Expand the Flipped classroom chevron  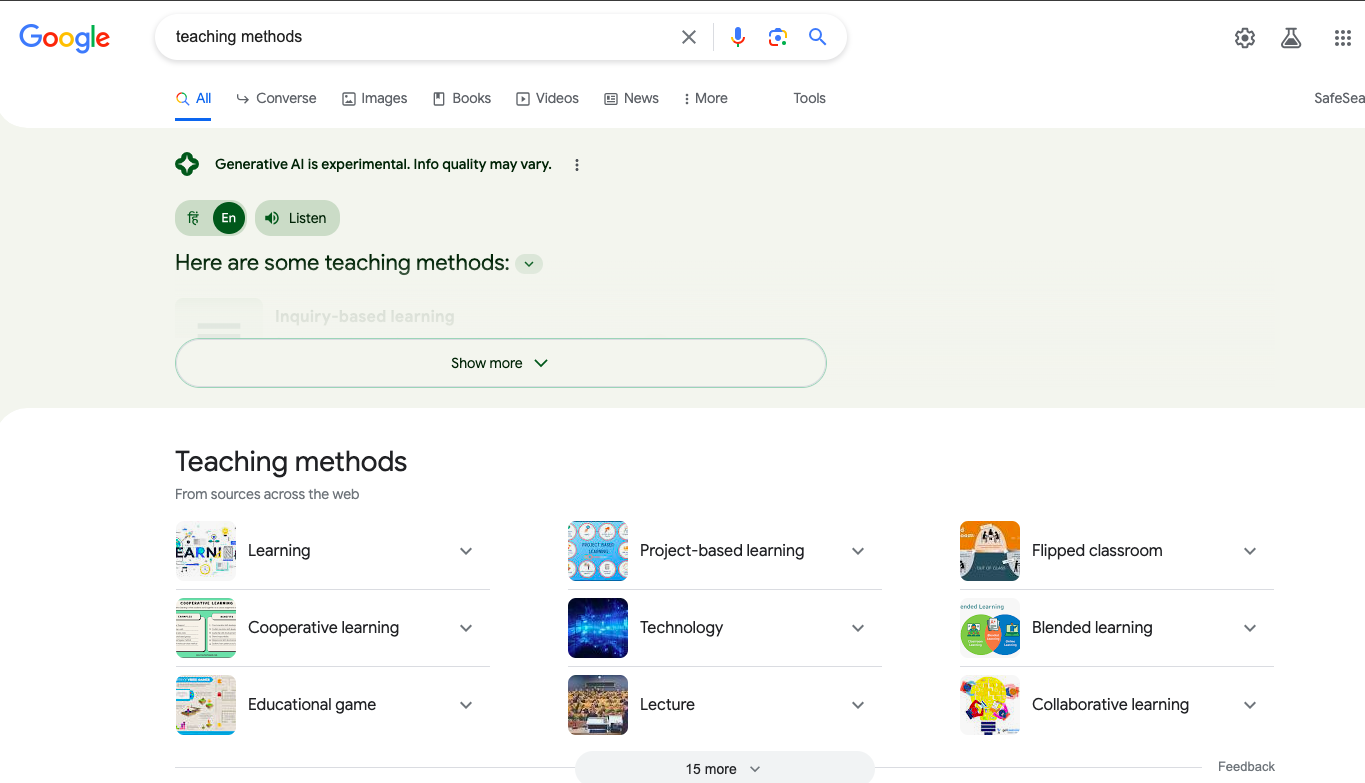coord(1249,551)
